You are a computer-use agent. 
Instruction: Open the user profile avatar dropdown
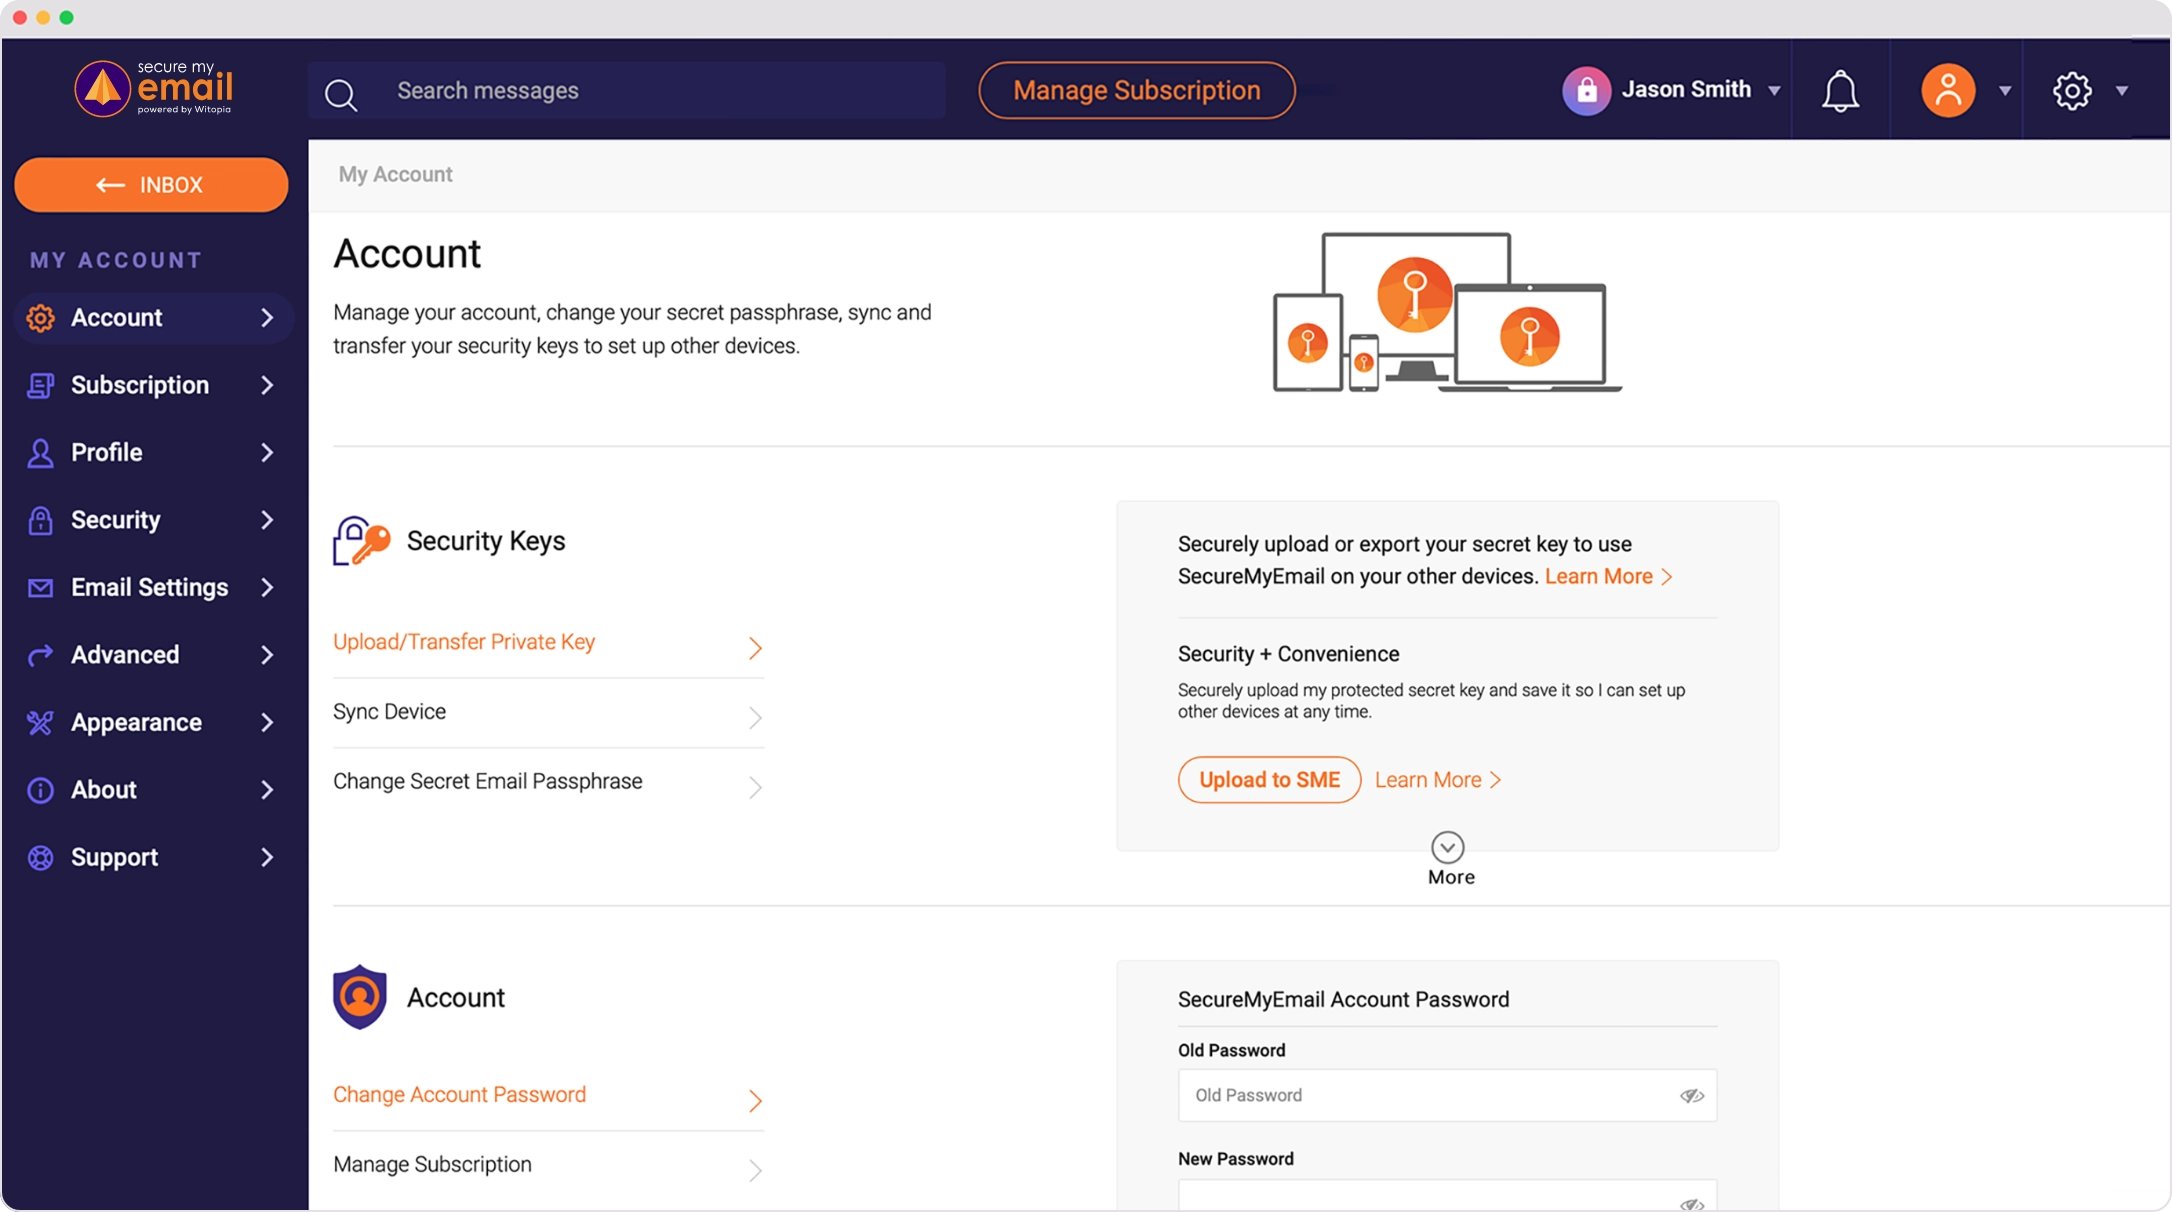[2006, 92]
